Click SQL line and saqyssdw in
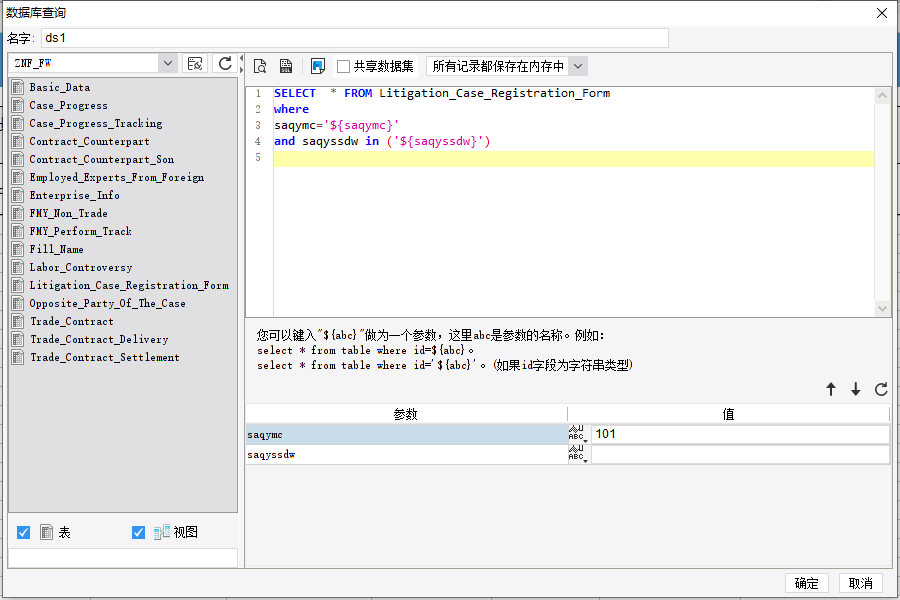The width and height of the screenshot is (900, 600). [x=382, y=141]
